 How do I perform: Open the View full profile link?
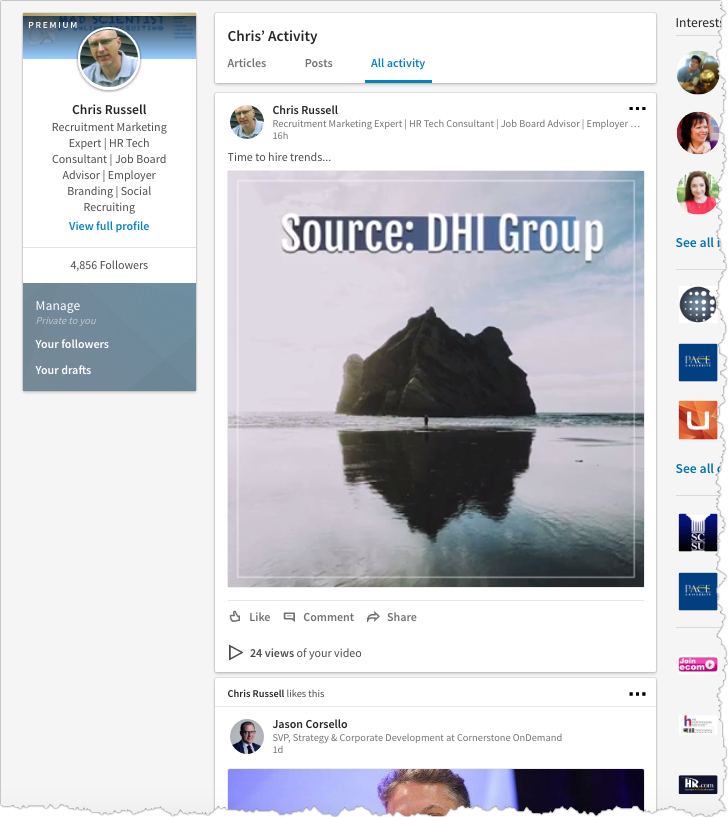[109, 226]
